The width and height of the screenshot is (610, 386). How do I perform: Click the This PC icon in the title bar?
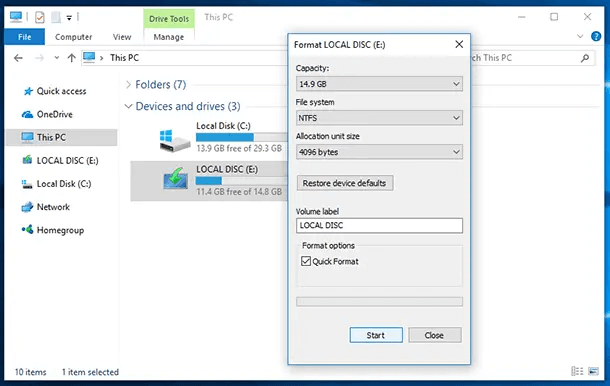click(16, 17)
